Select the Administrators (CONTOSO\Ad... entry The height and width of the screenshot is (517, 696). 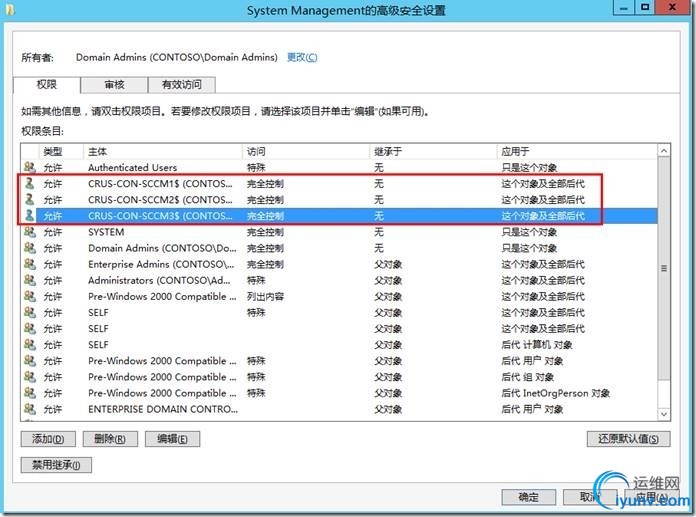click(340, 280)
